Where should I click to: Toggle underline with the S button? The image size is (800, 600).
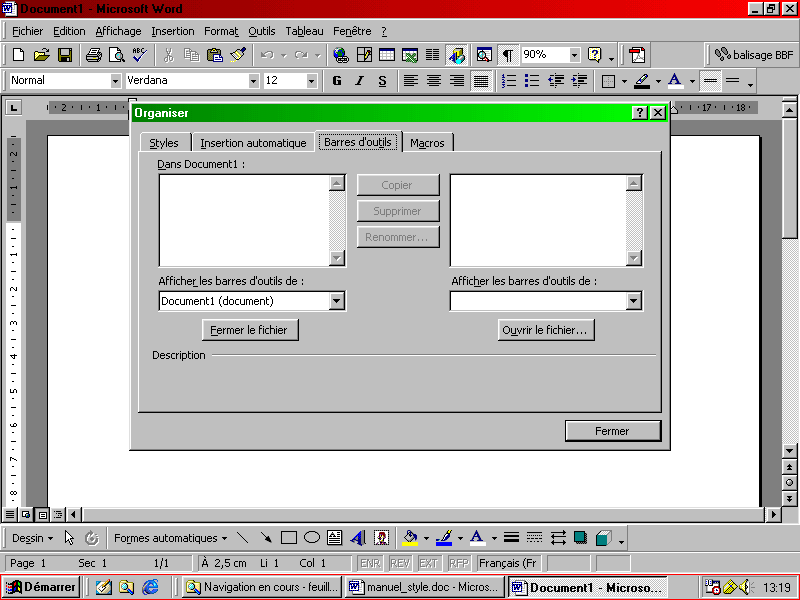point(383,81)
